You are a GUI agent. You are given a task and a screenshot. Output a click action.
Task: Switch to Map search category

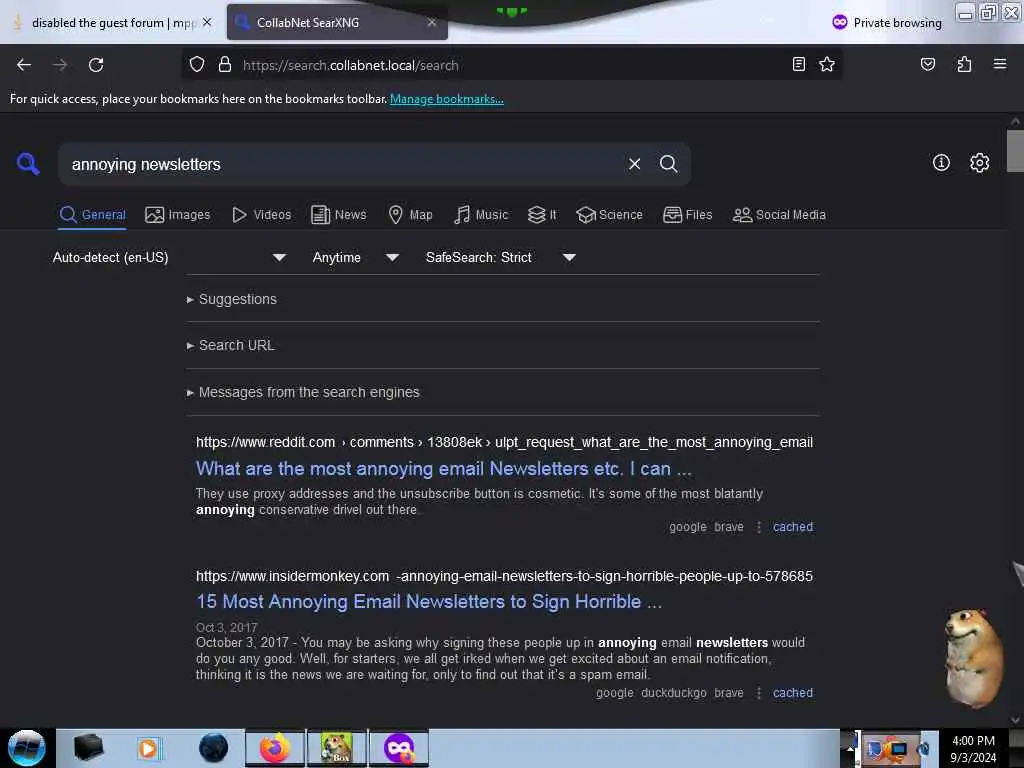pyautogui.click(x=410, y=215)
